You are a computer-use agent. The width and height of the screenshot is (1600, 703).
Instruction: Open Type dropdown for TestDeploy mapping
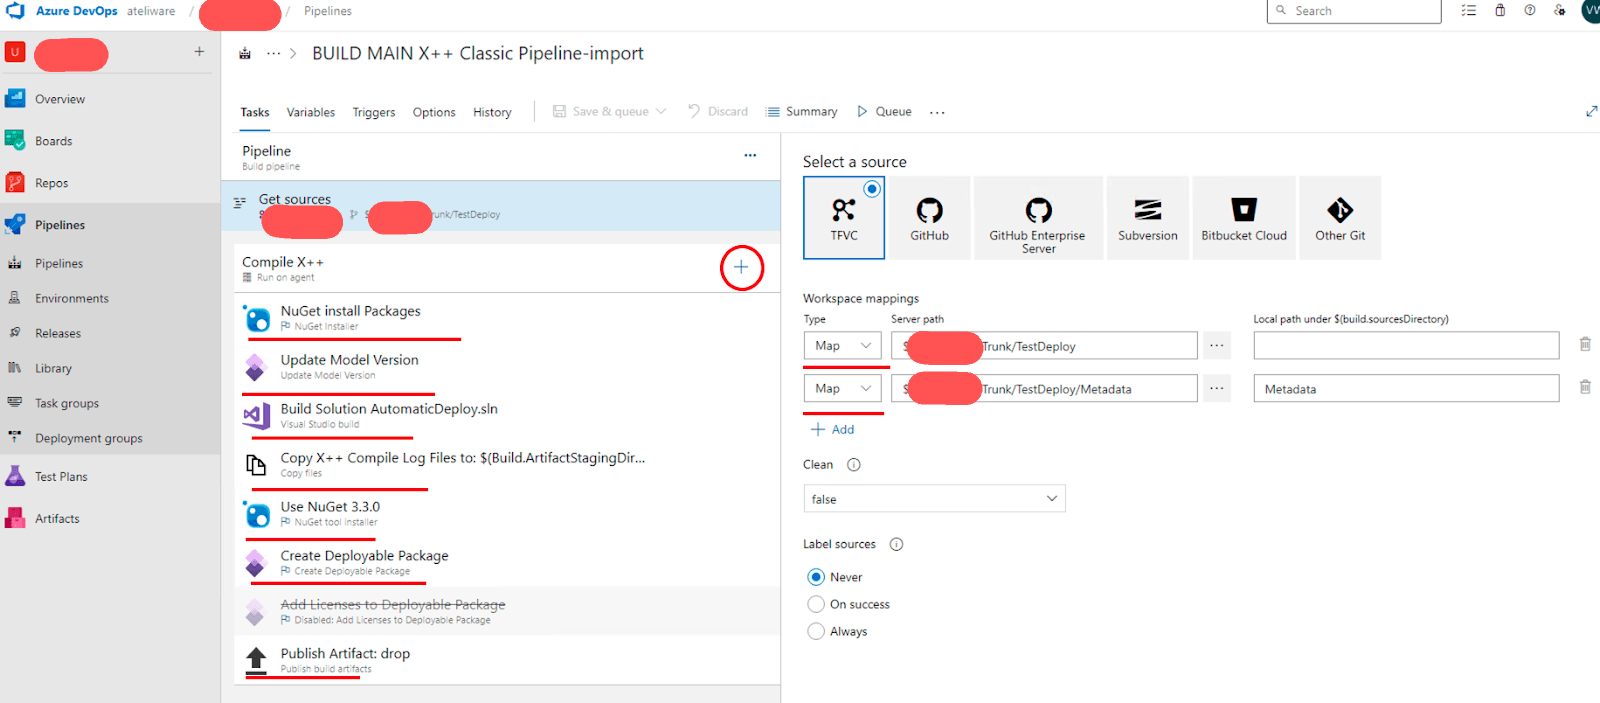click(843, 346)
